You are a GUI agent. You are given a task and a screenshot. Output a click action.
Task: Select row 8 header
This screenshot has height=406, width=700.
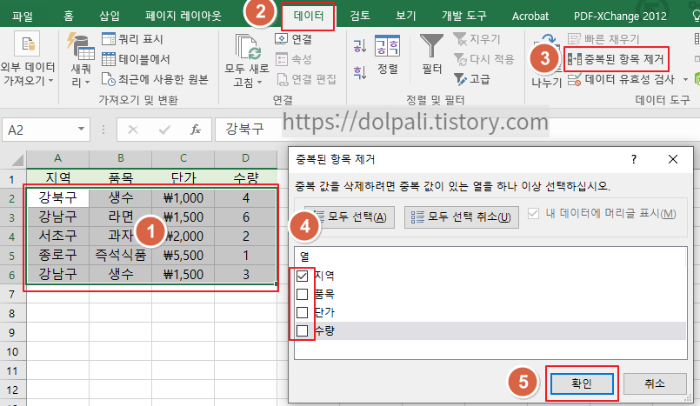click(x=12, y=313)
